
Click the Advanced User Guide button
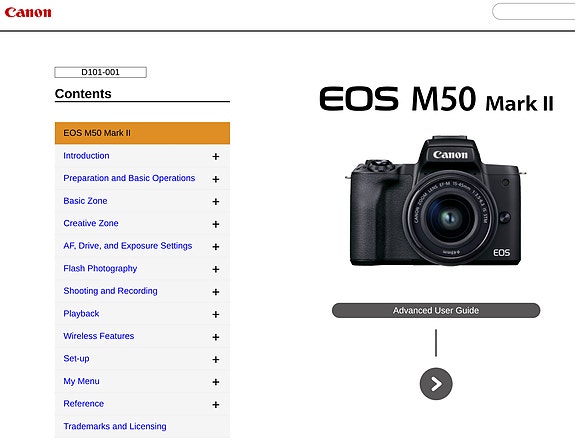(436, 310)
